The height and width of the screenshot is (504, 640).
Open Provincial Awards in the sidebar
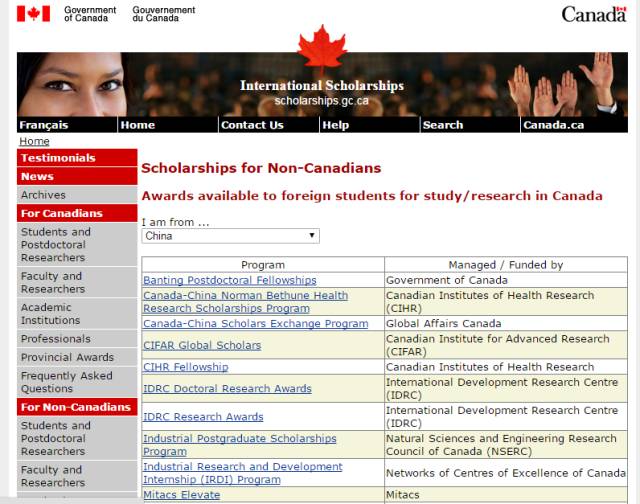tap(77, 357)
